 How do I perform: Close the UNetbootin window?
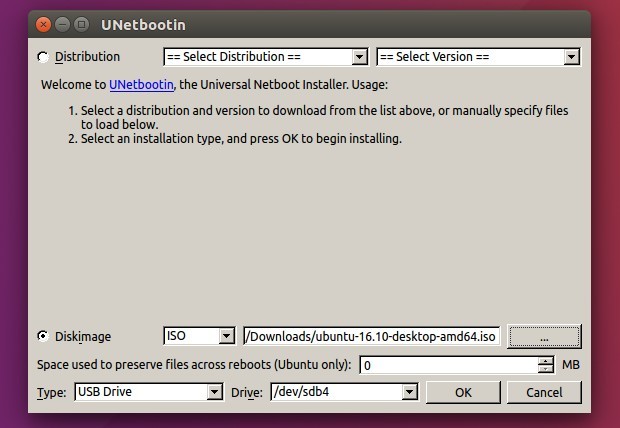(43, 25)
